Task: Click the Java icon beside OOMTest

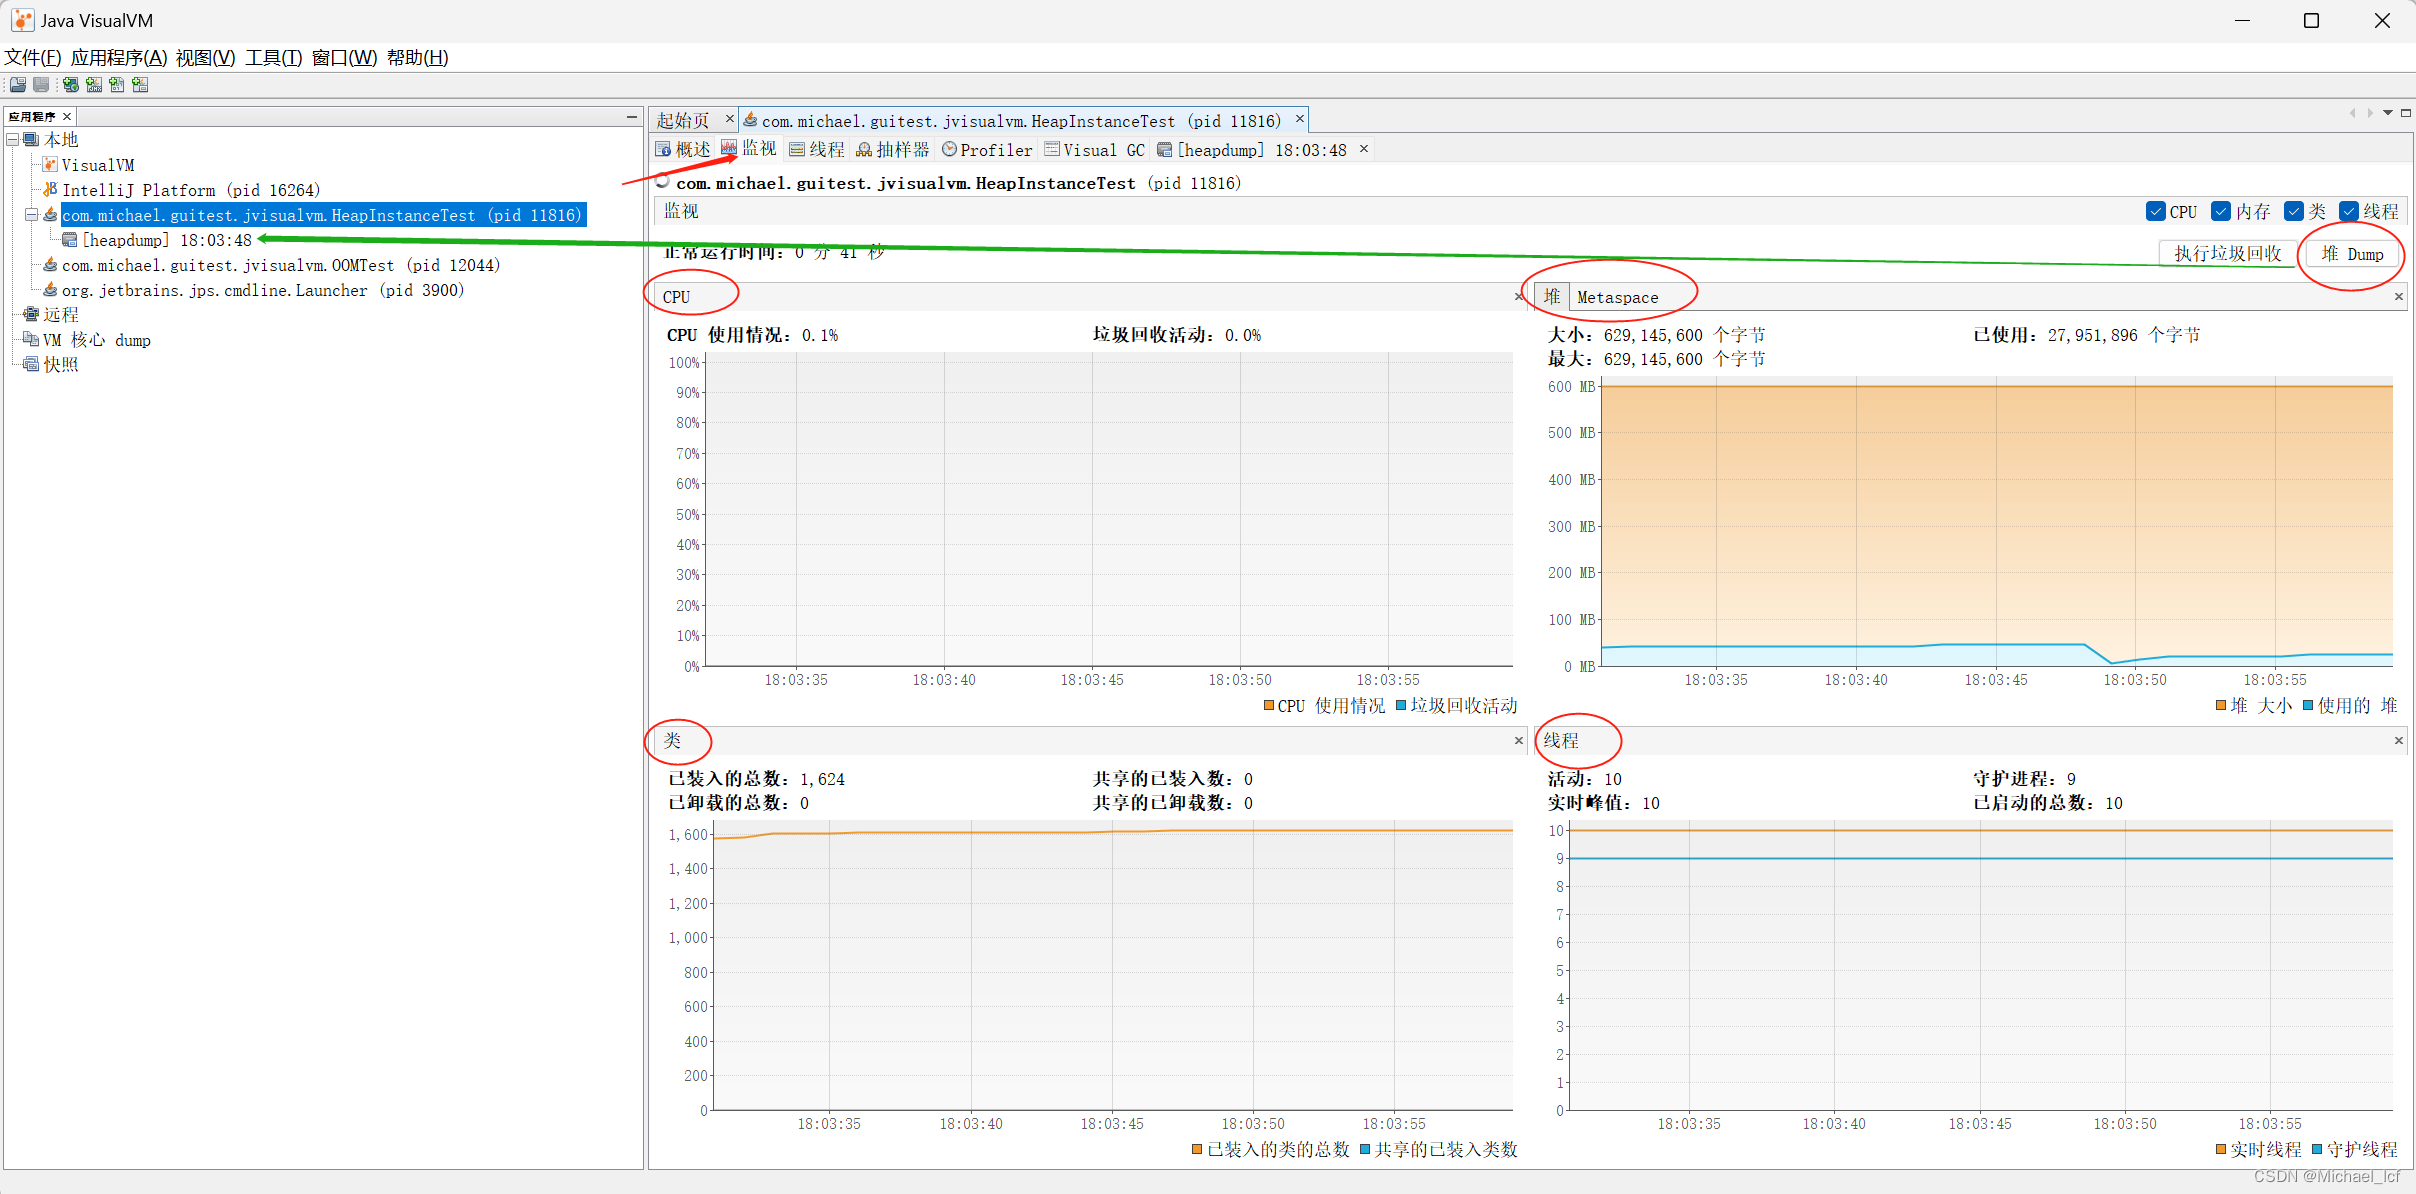Action: pos(50,265)
